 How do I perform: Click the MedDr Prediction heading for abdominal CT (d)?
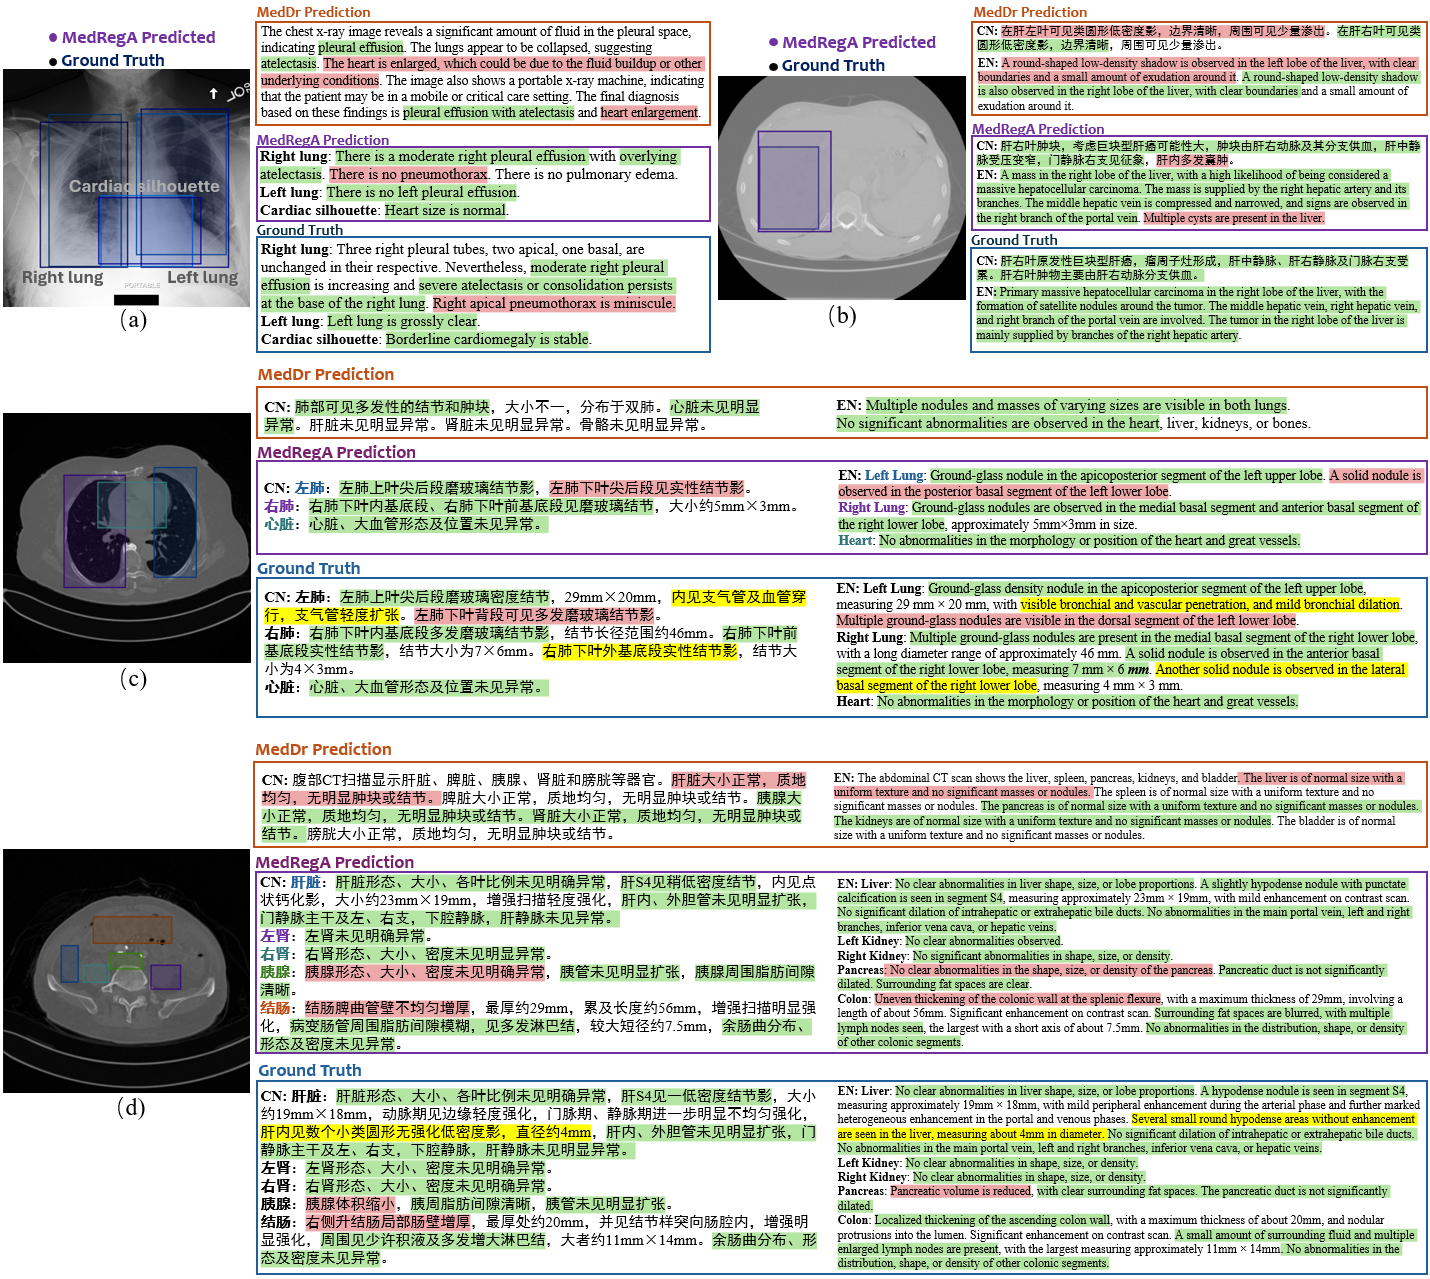point(323,749)
